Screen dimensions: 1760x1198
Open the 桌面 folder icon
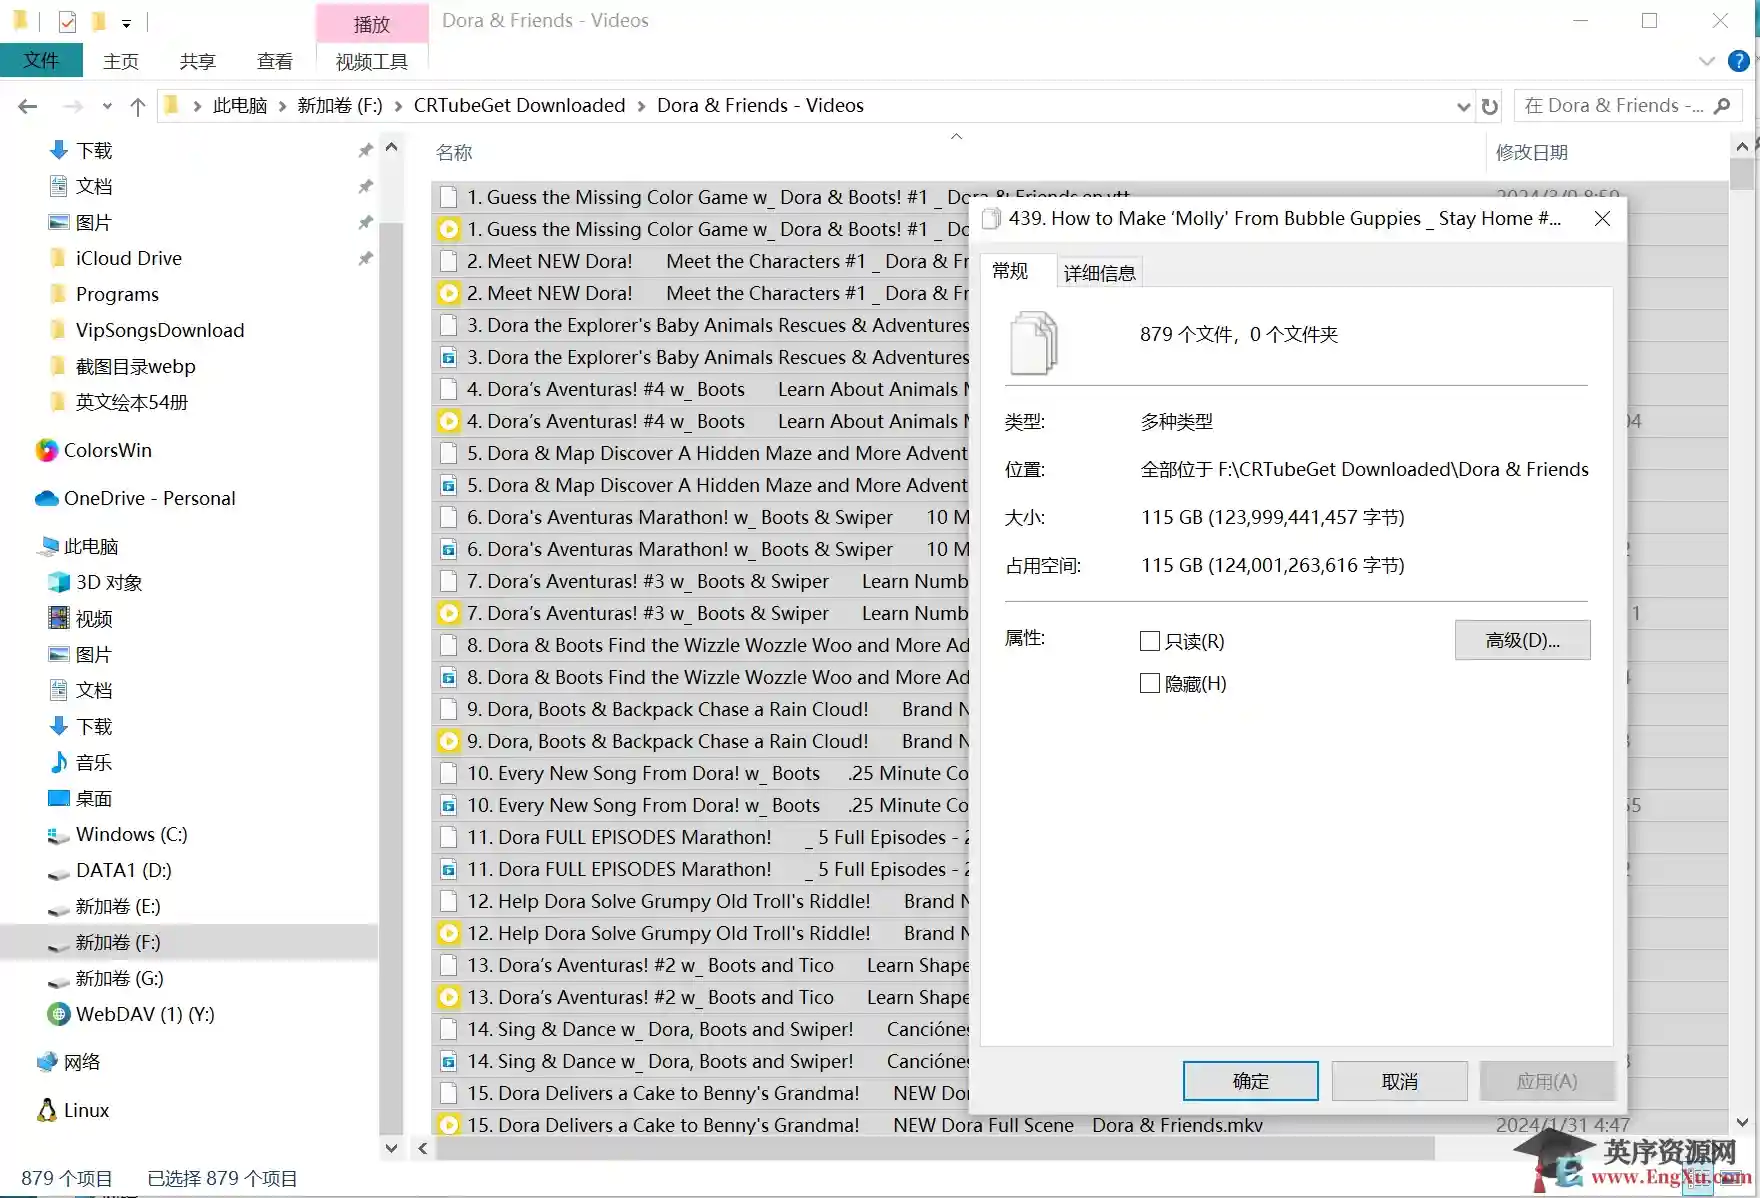(x=59, y=798)
